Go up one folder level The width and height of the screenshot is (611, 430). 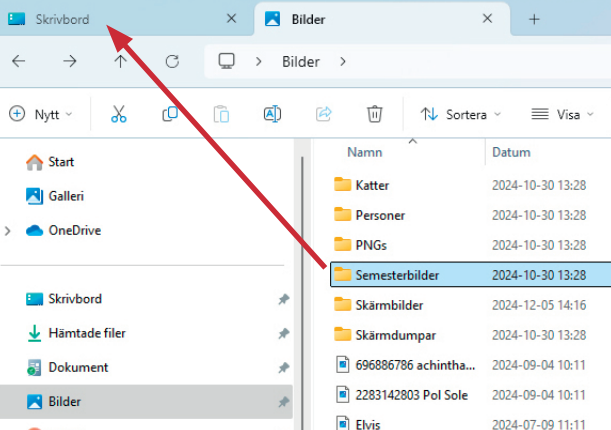pyautogui.click(x=120, y=61)
